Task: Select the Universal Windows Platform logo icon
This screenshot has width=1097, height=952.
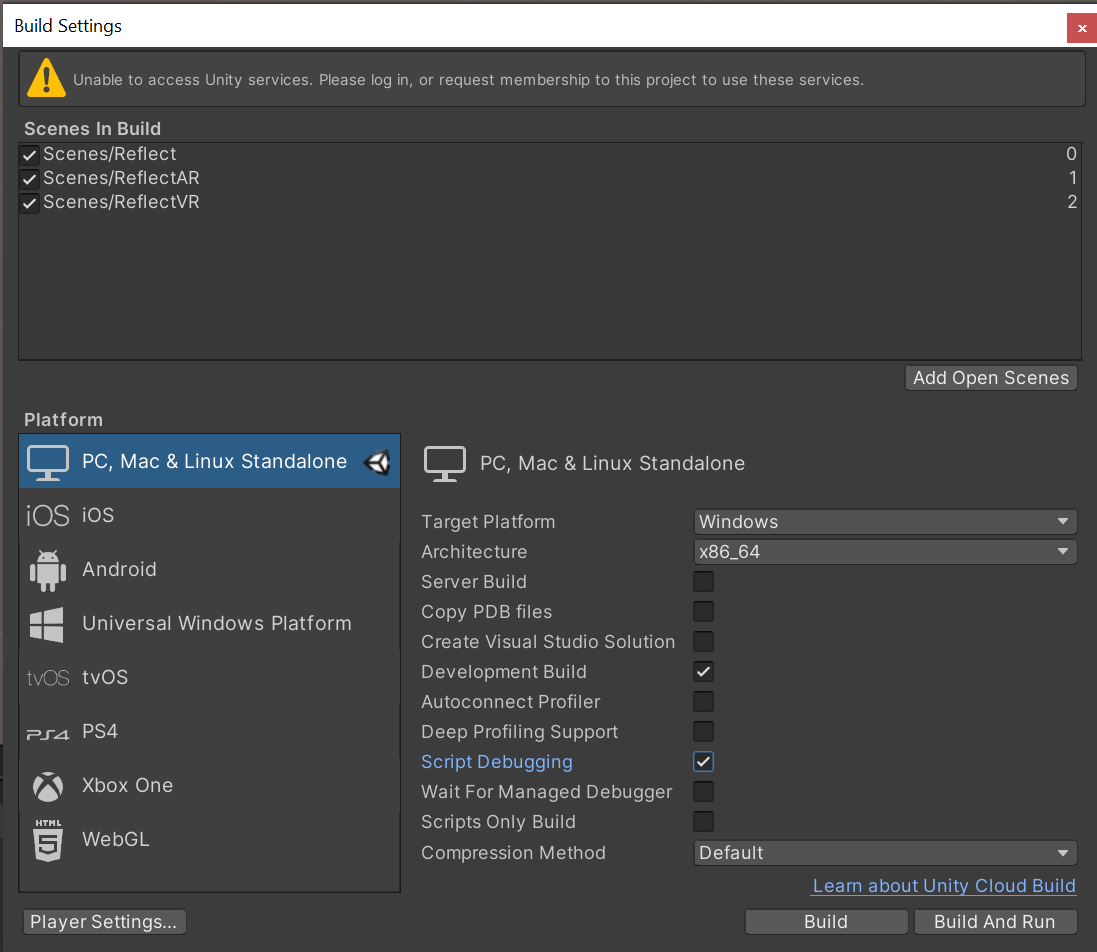Action: coord(48,624)
